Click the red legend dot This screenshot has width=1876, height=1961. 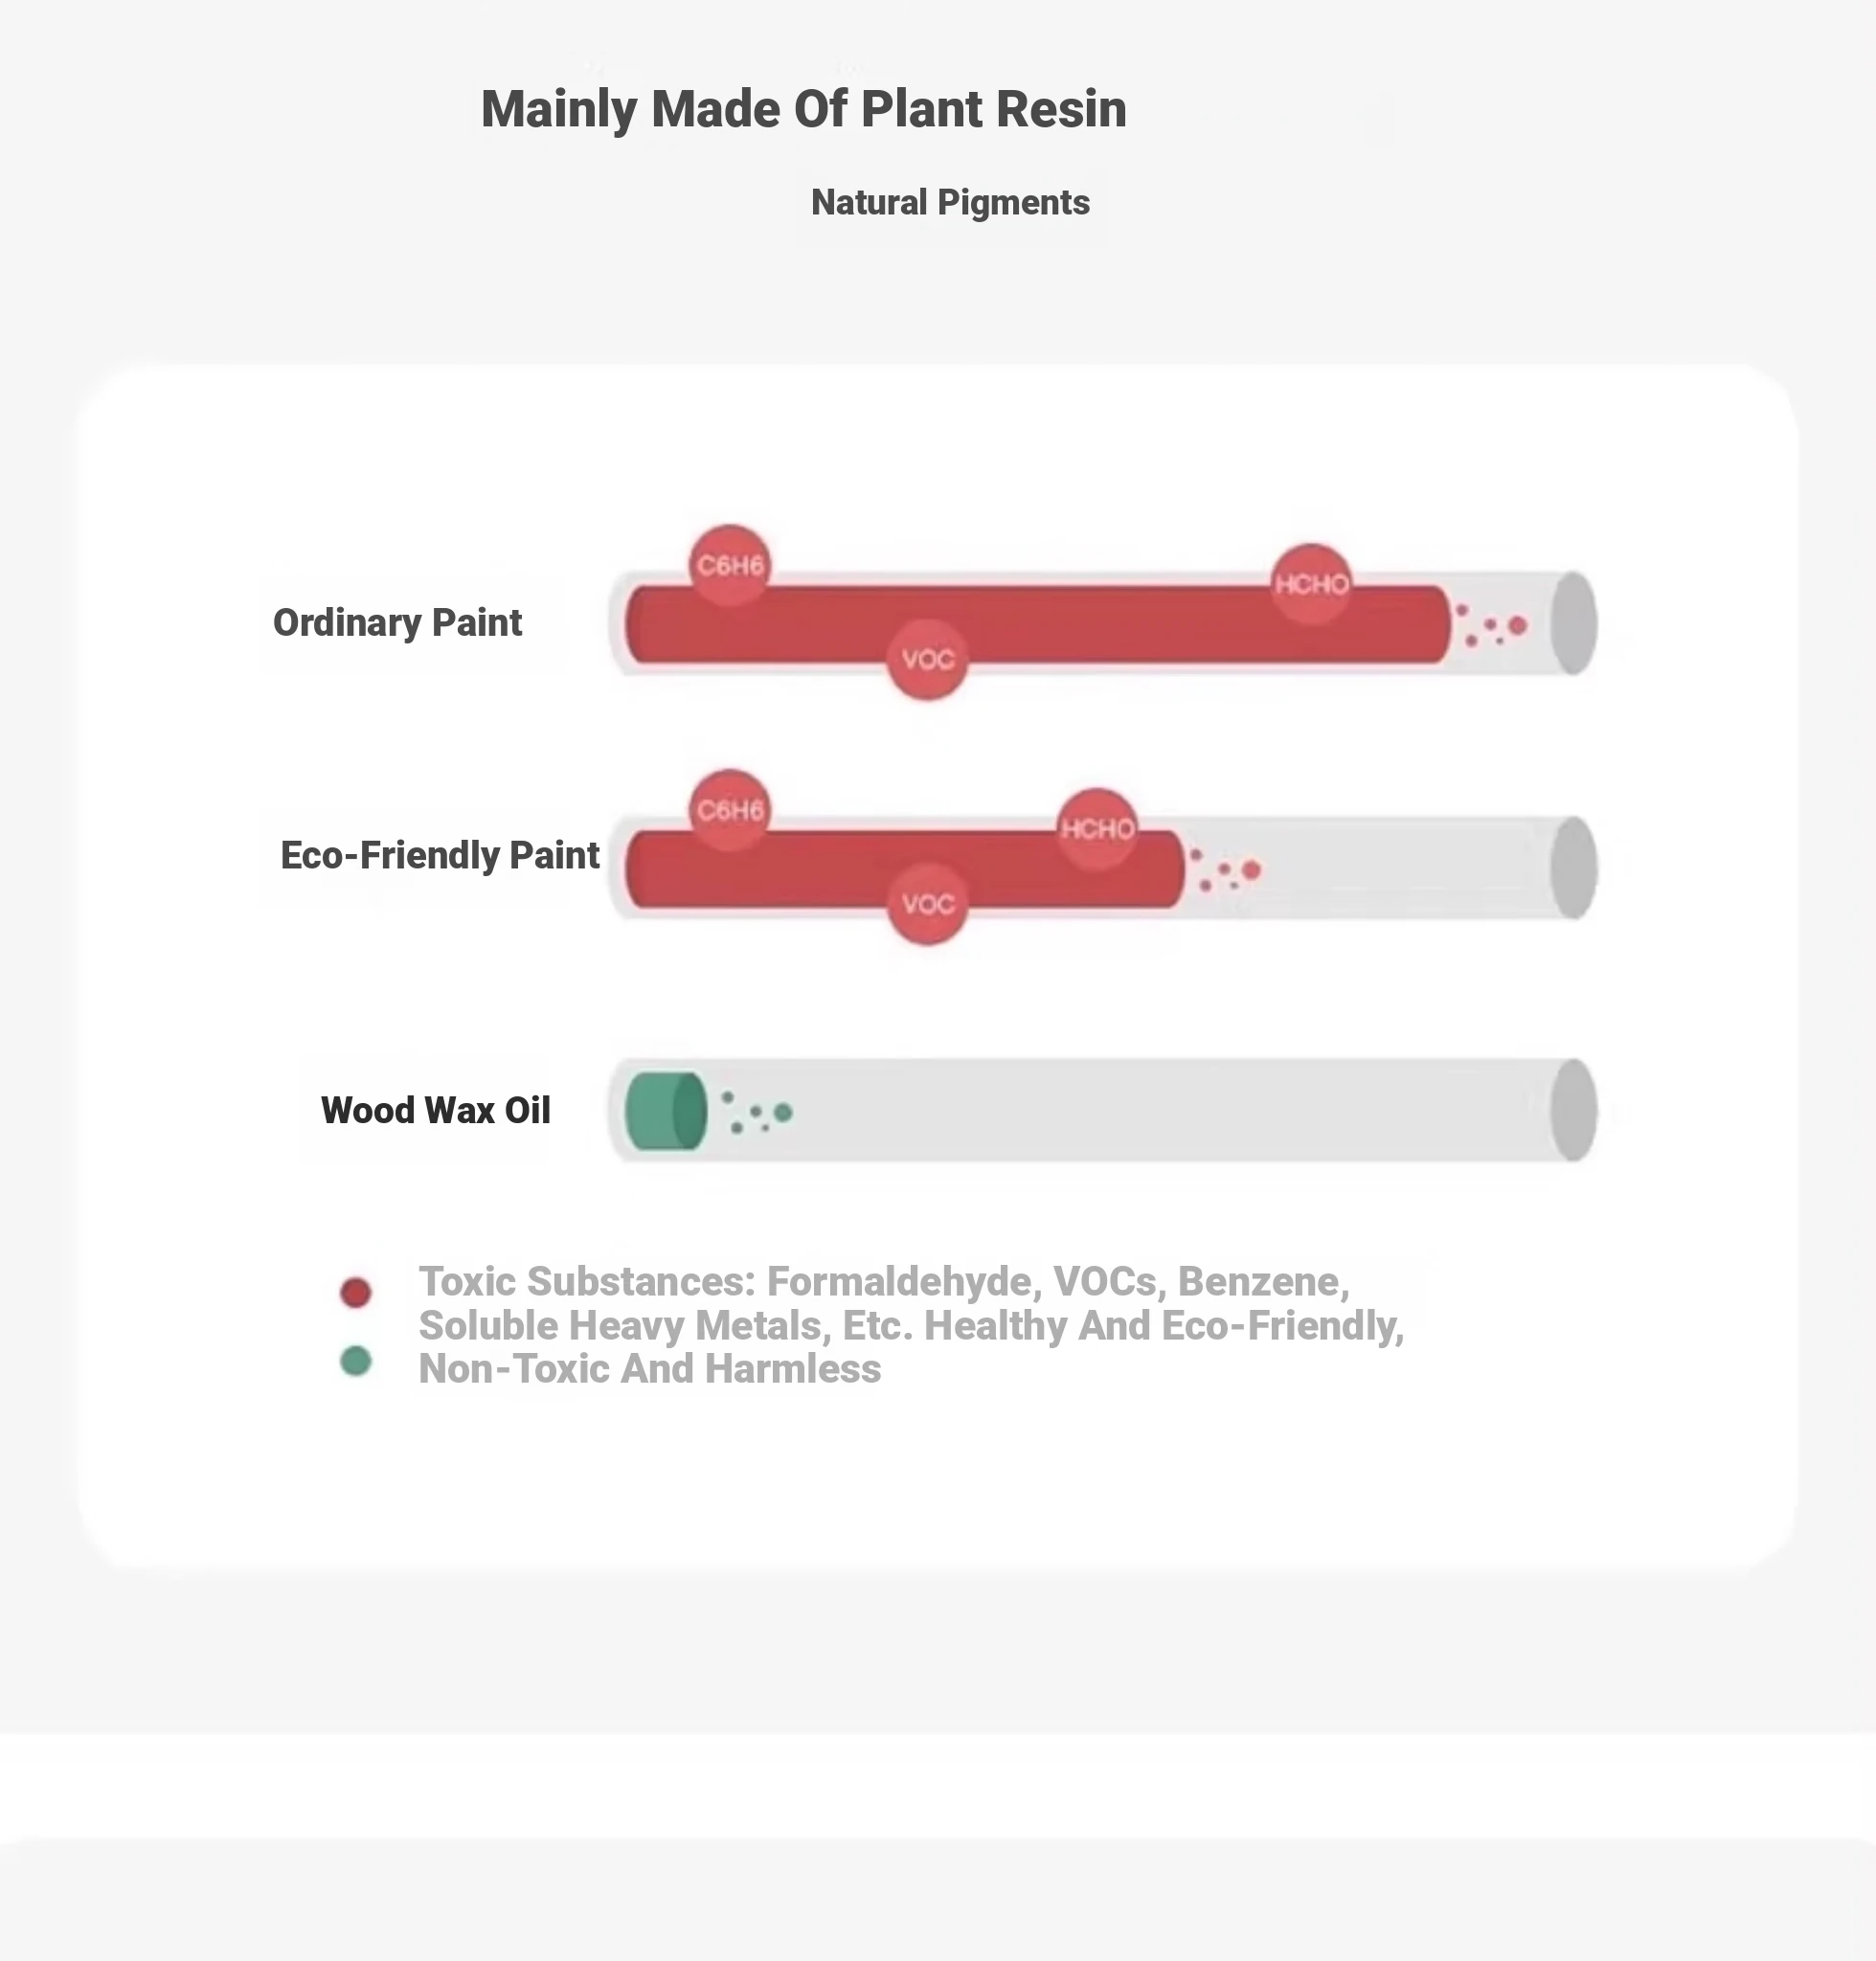(355, 1292)
